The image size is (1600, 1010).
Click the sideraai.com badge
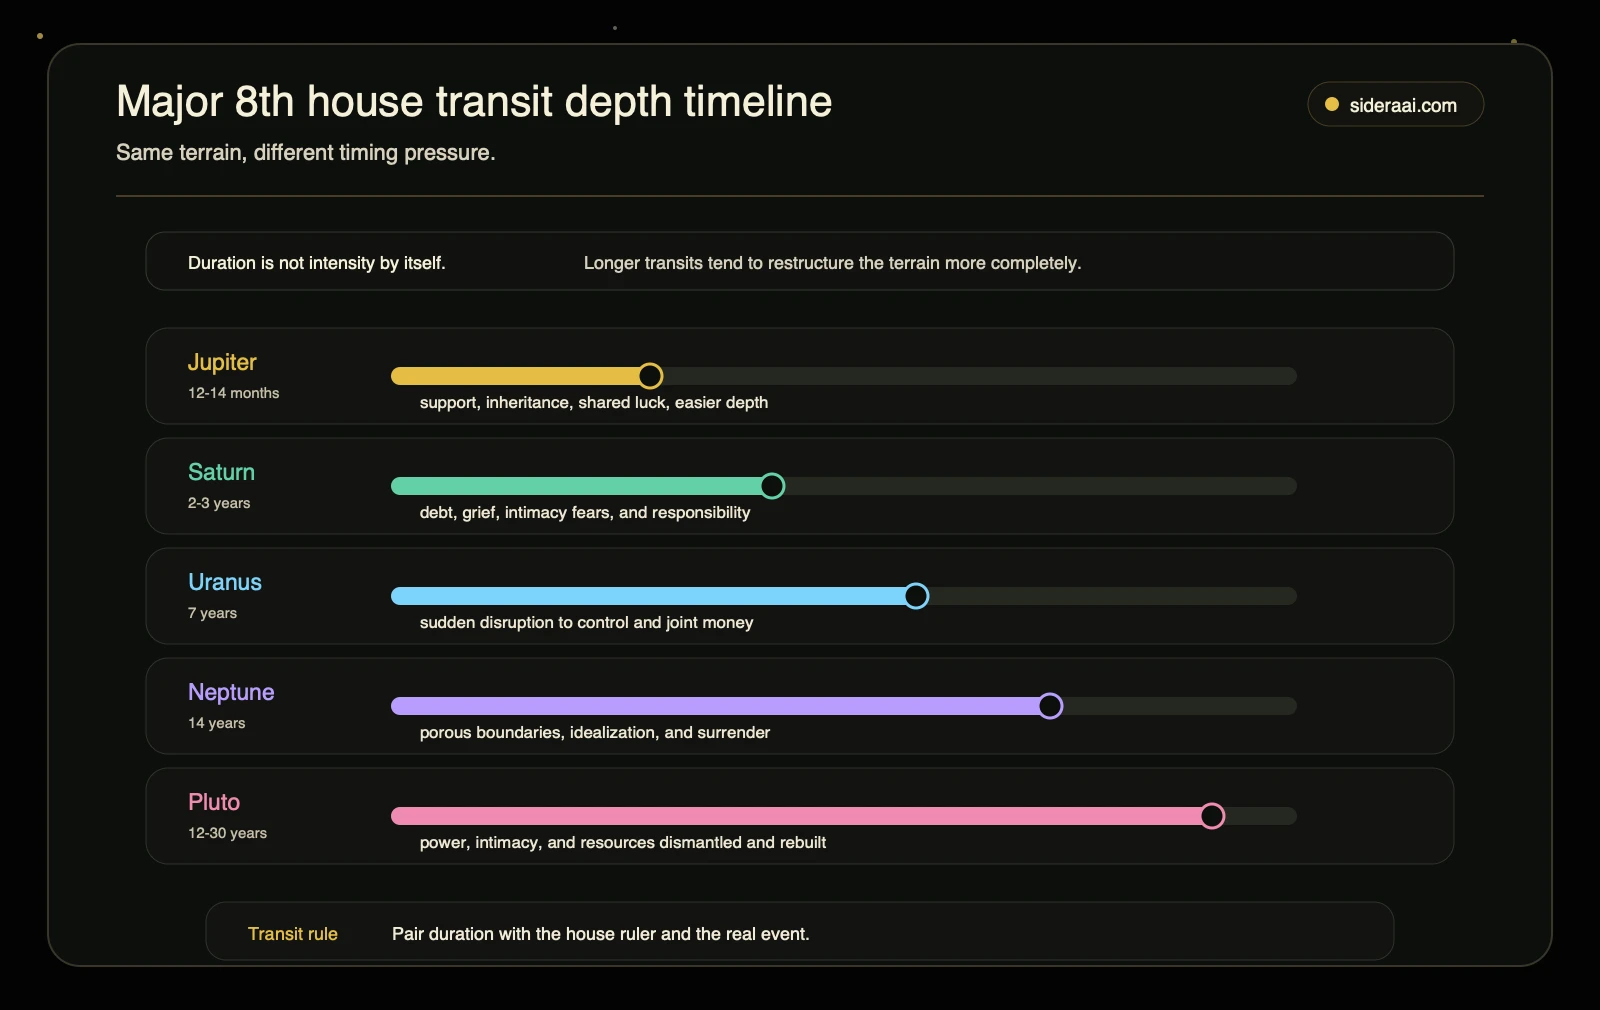pyautogui.click(x=1395, y=104)
